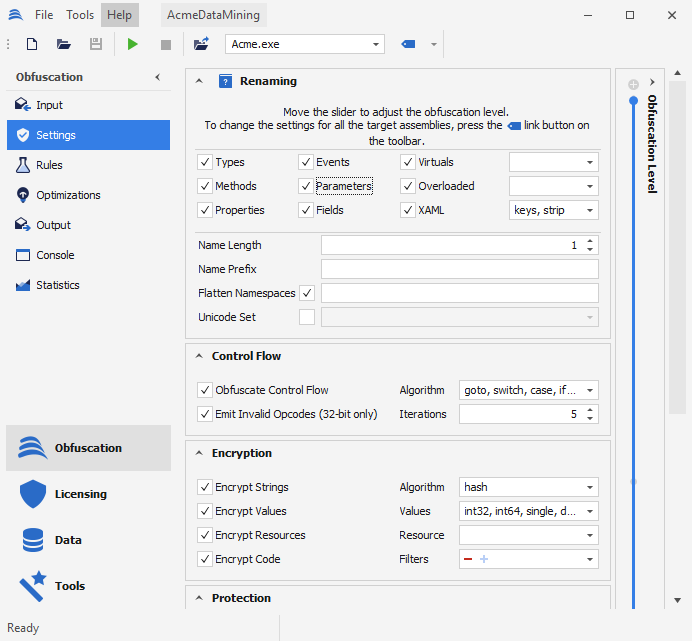
Task: Toggle the Flatten Namespaces checkbox
Action: coord(307,293)
